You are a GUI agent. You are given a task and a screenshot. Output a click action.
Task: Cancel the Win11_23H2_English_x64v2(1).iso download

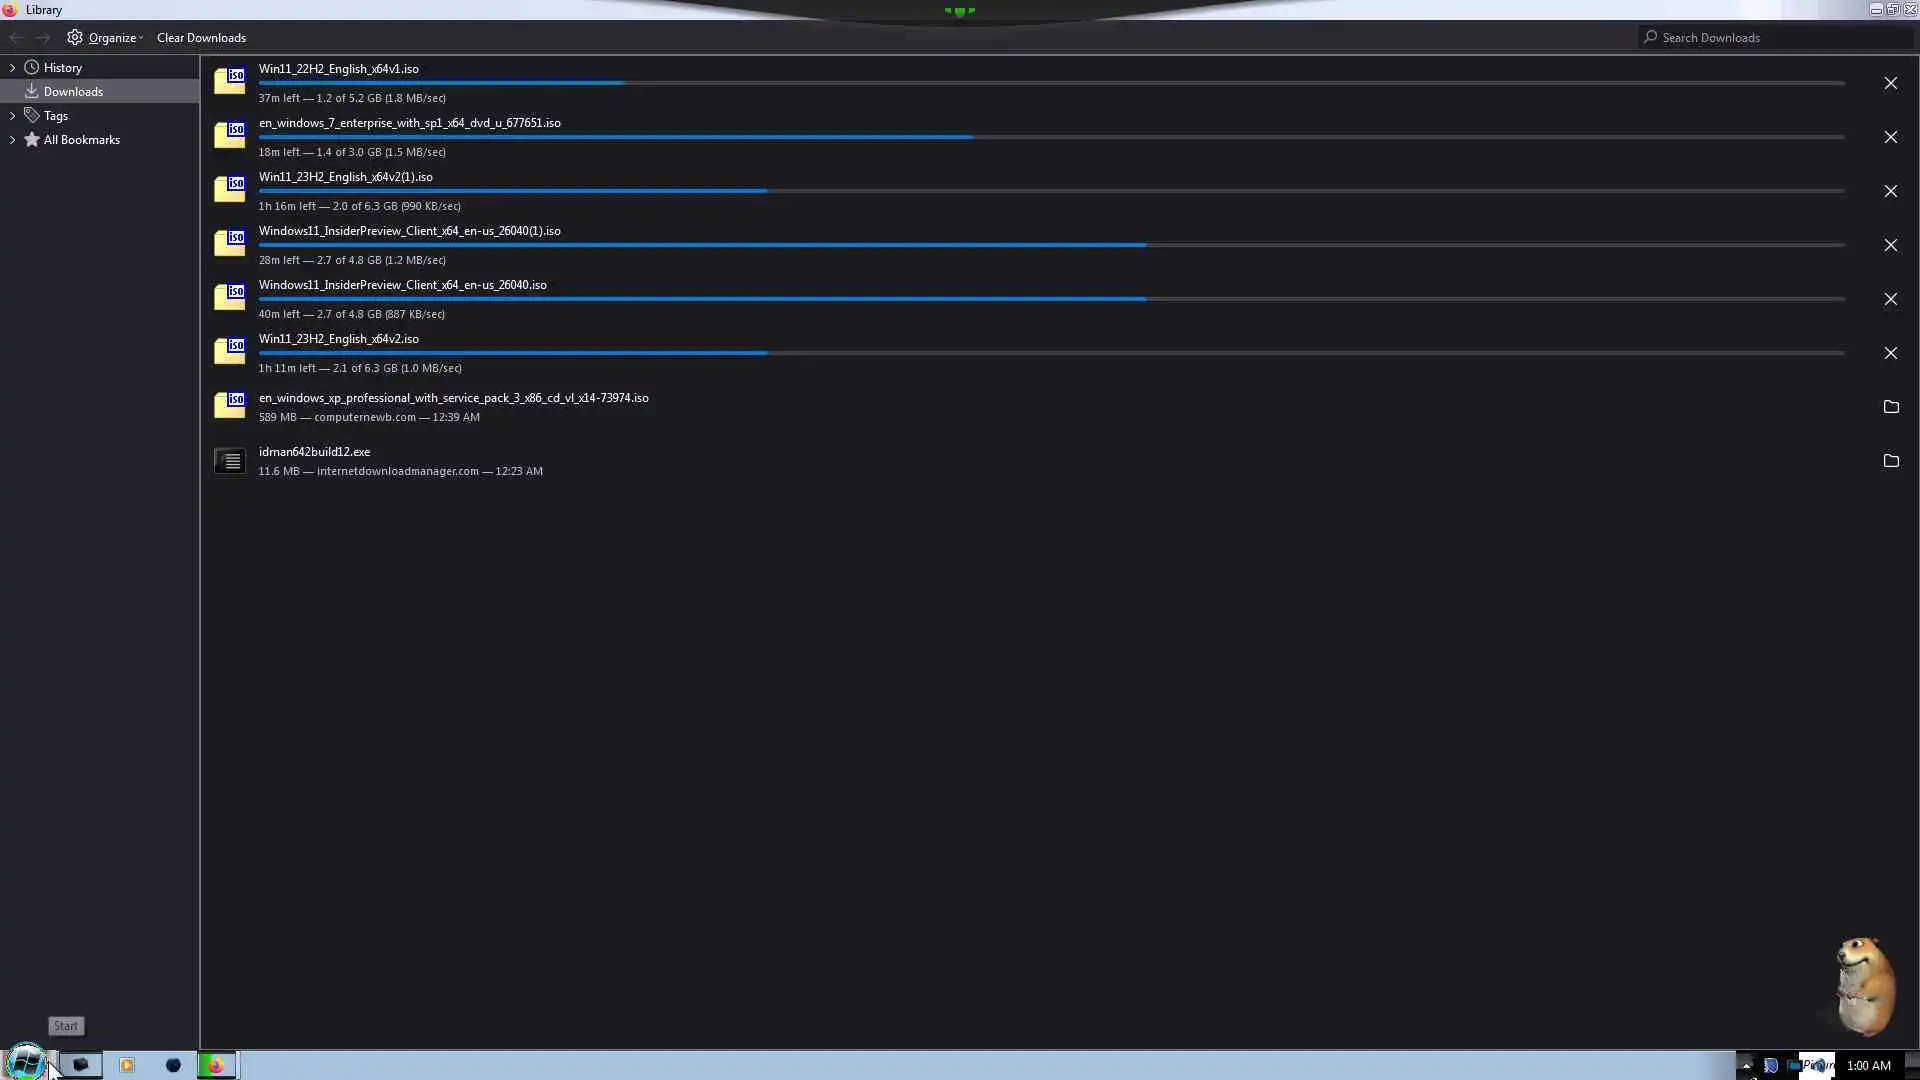(x=1890, y=191)
